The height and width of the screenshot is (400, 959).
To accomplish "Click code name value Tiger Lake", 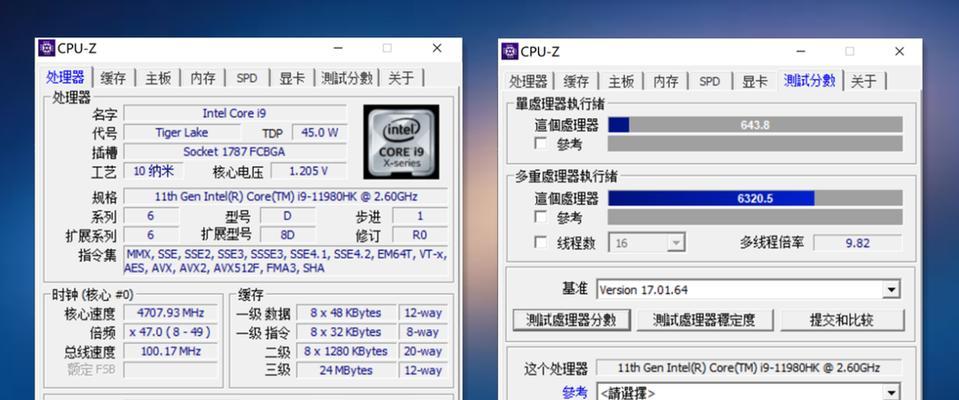I will [182, 133].
